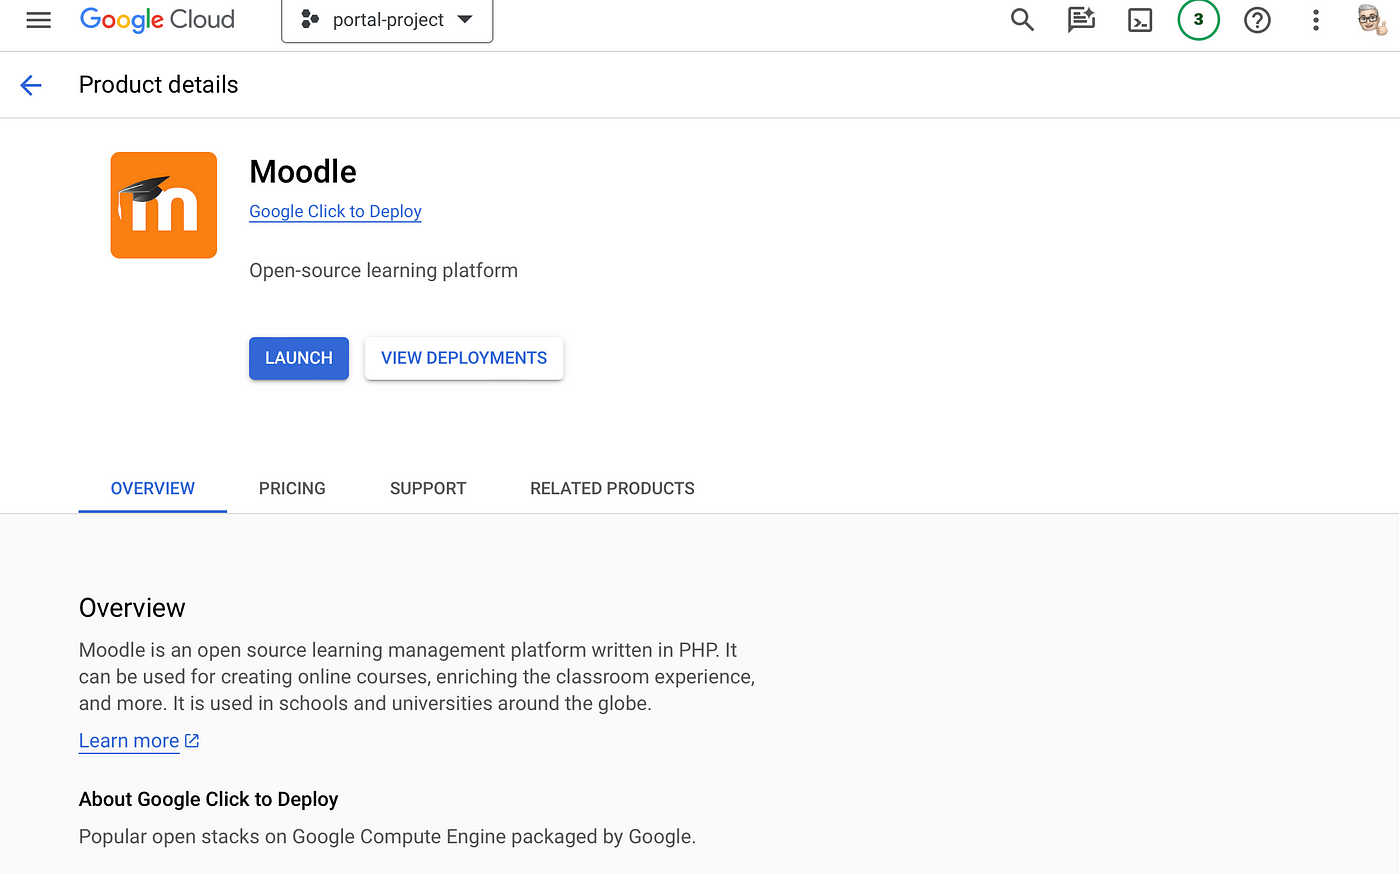The width and height of the screenshot is (1400, 874).
Task: Click the orange Moodle product logo
Action: click(x=164, y=205)
